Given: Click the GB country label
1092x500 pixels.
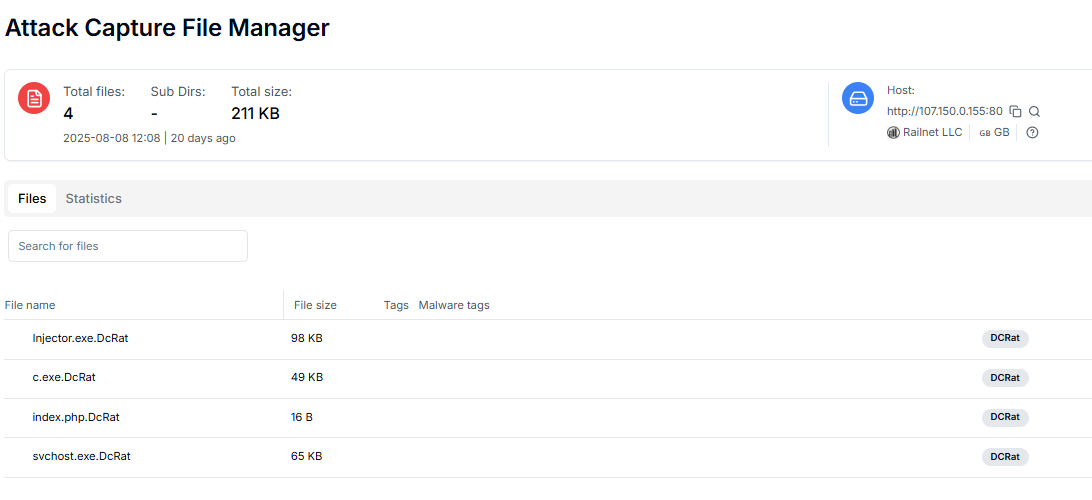Looking at the screenshot, I should [x=1001, y=132].
